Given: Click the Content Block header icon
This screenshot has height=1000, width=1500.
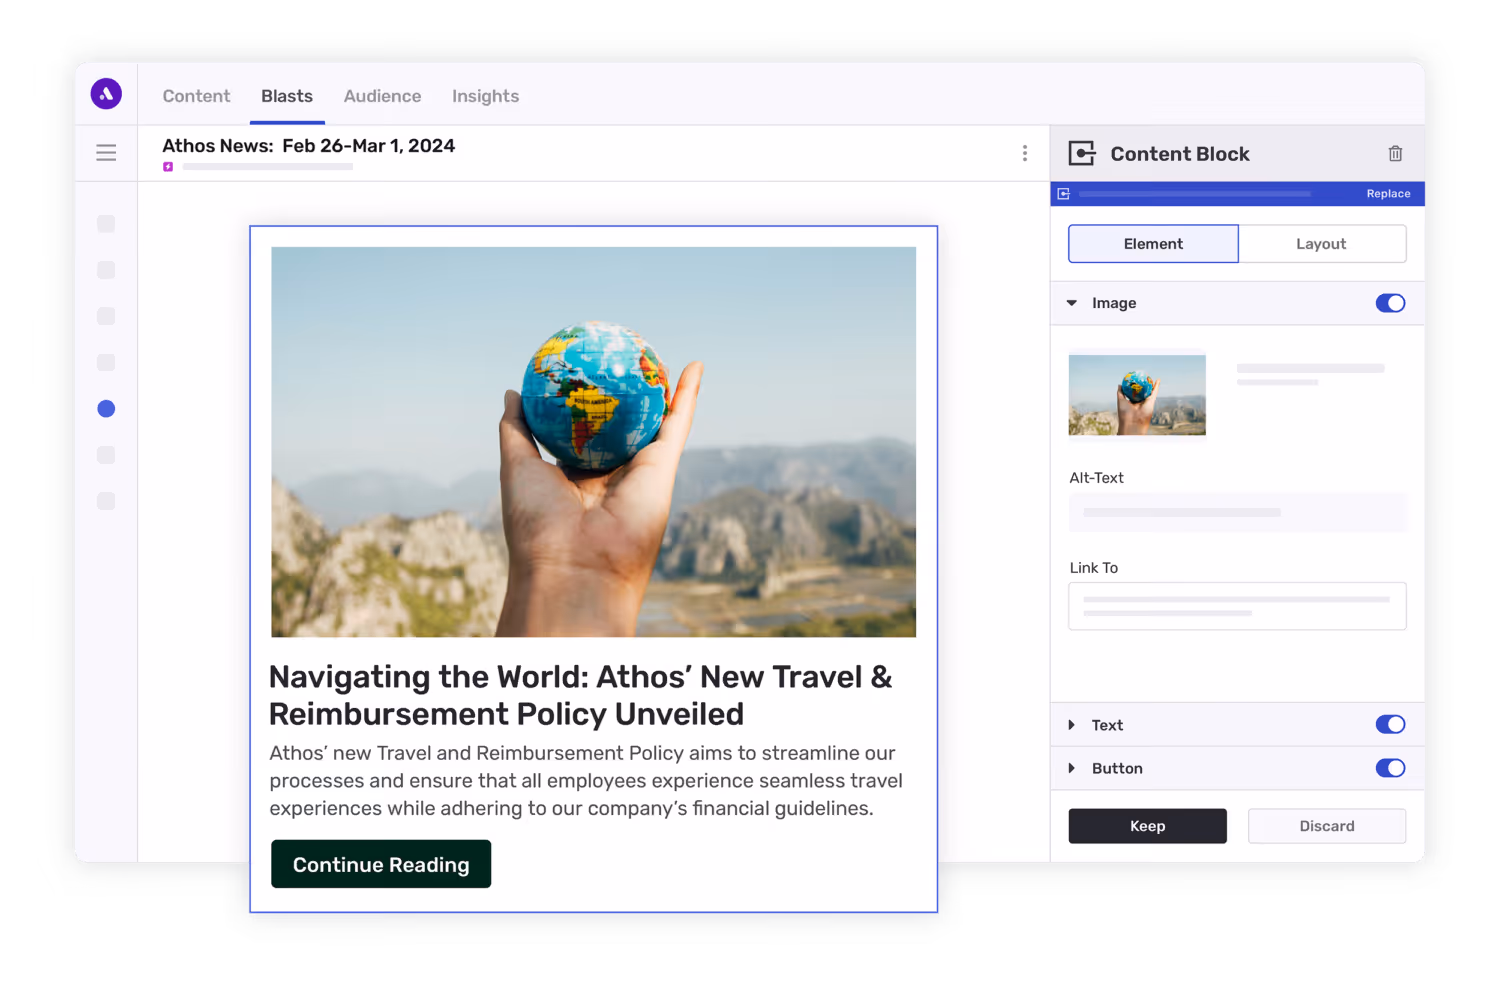Looking at the screenshot, I should (x=1082, y=153).
